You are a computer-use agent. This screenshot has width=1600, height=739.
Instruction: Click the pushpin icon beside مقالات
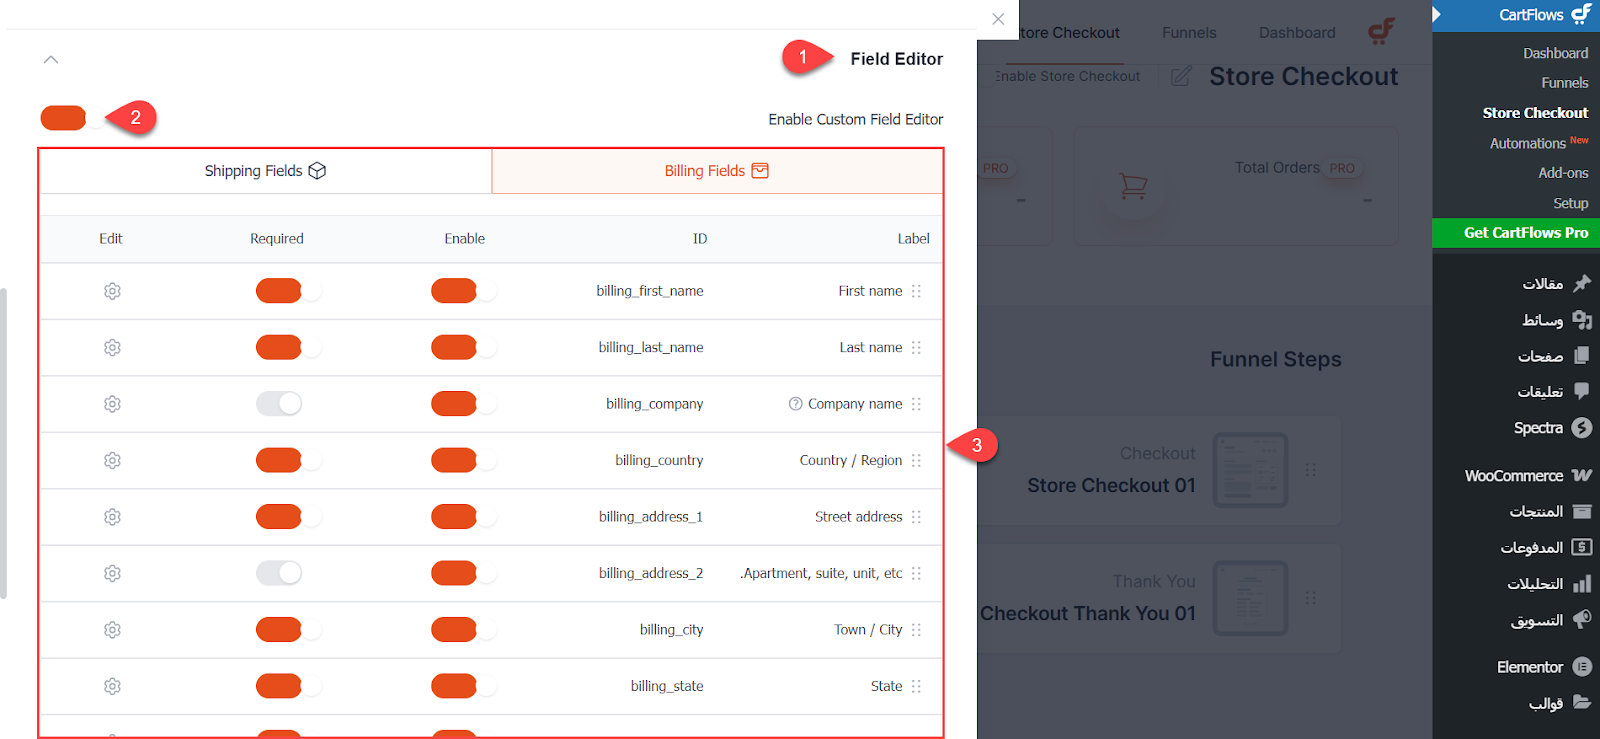pyautogui.click(x=1581, y=284)
